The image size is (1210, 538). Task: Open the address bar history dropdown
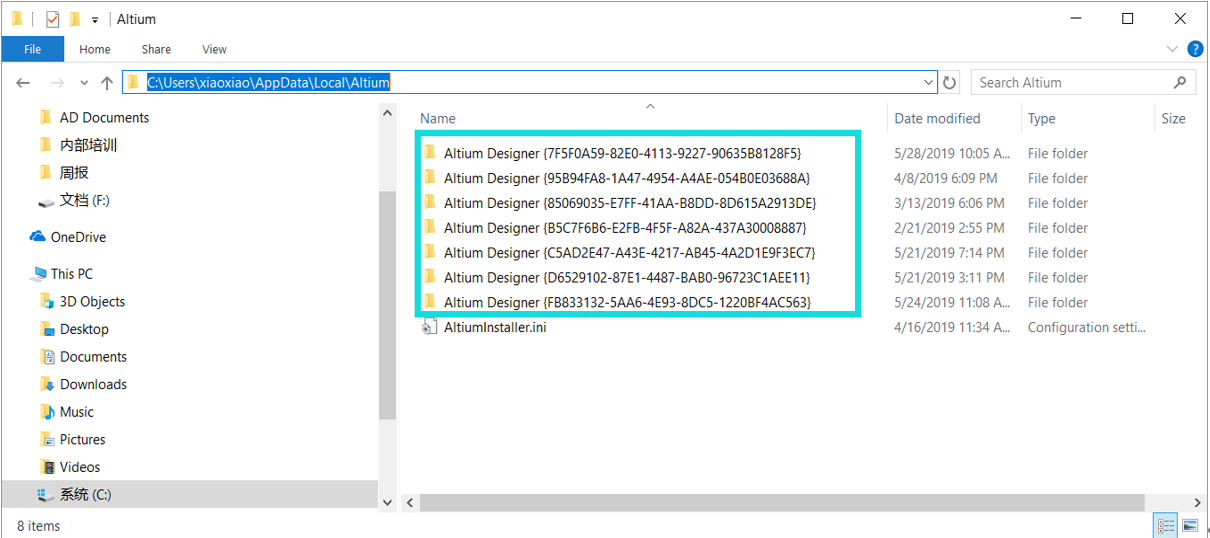click(928, 83)
